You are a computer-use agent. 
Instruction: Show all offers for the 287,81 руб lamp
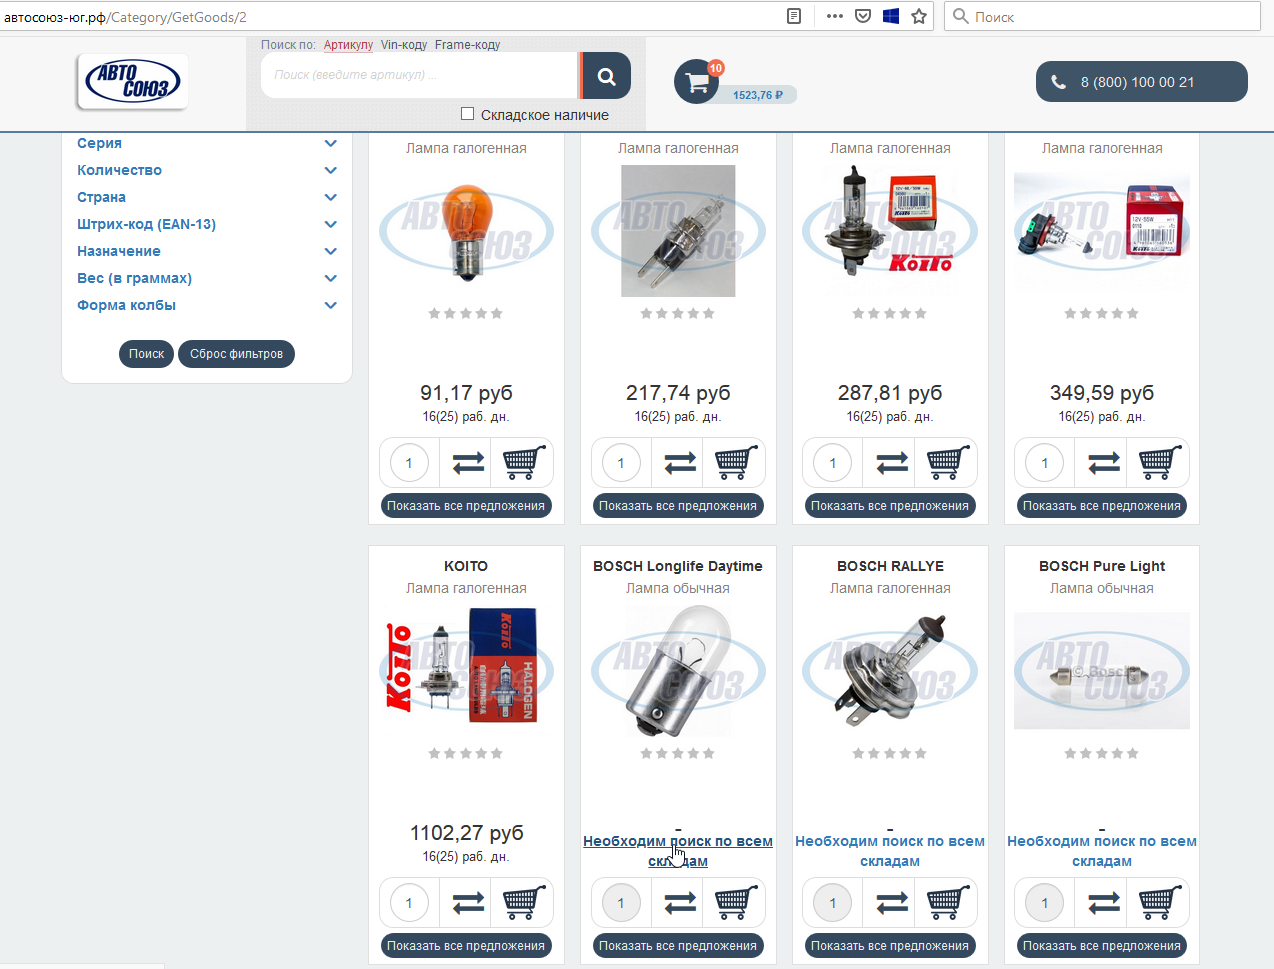[890, 506]
